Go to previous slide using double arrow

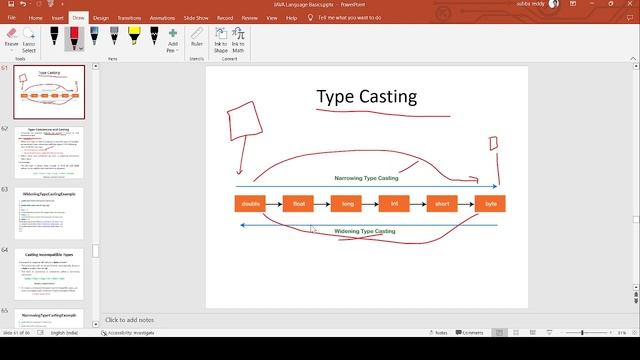click(x=636, y=295)
